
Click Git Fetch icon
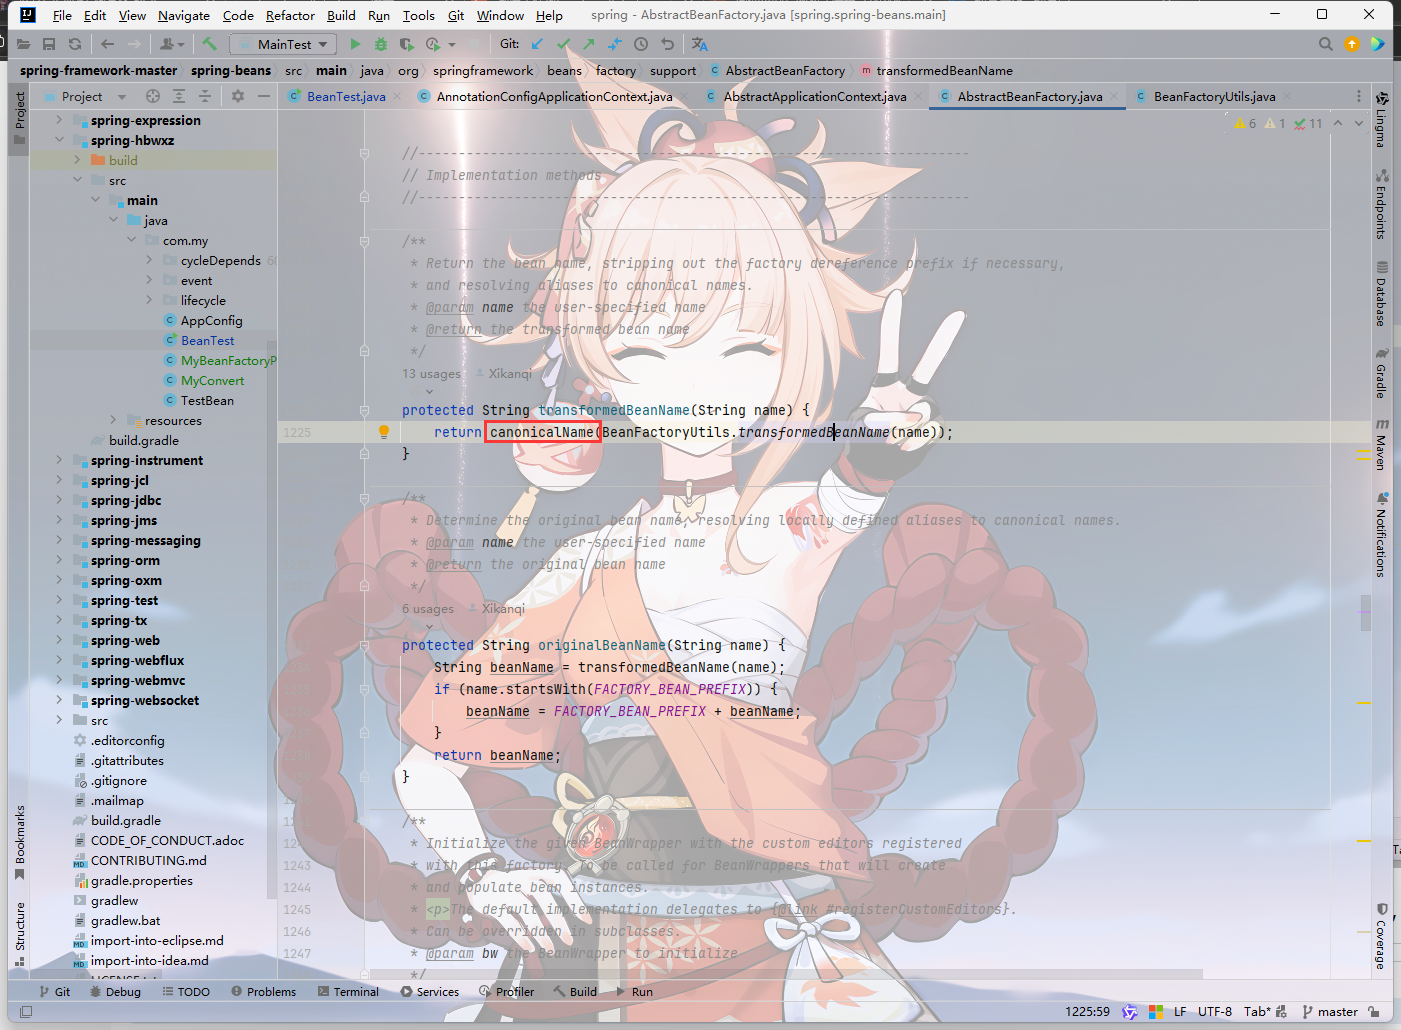click(x=615, y=44)
